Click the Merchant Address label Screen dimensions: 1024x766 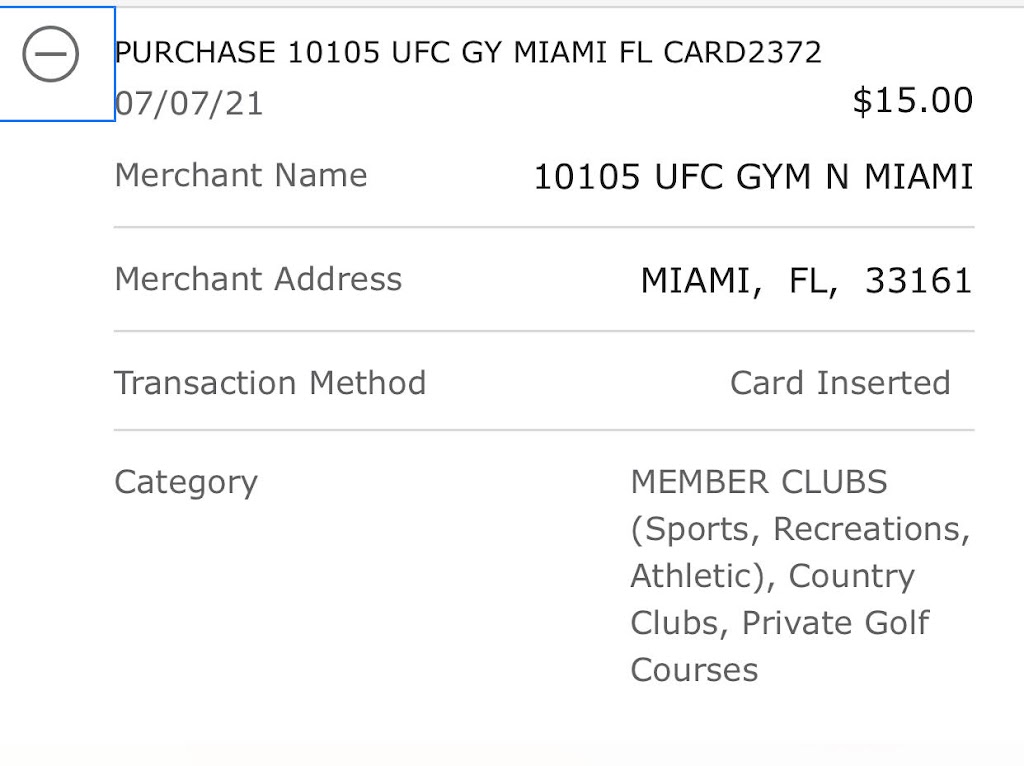click(258, 279)
